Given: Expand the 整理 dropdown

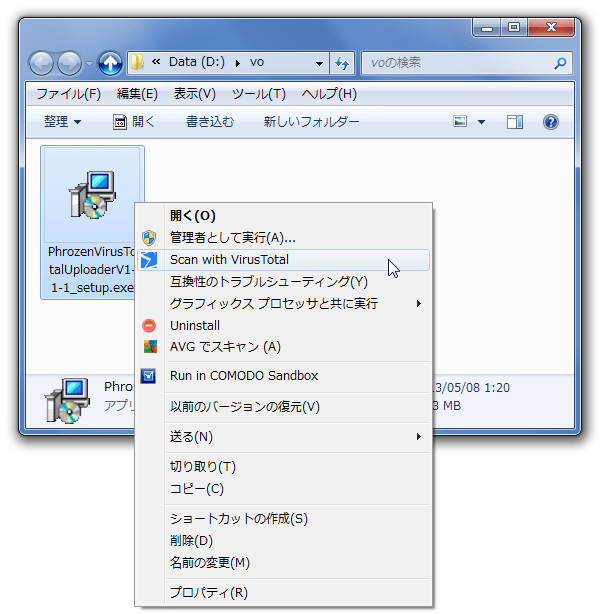Looking at the screenshot, I should [62, 122].
